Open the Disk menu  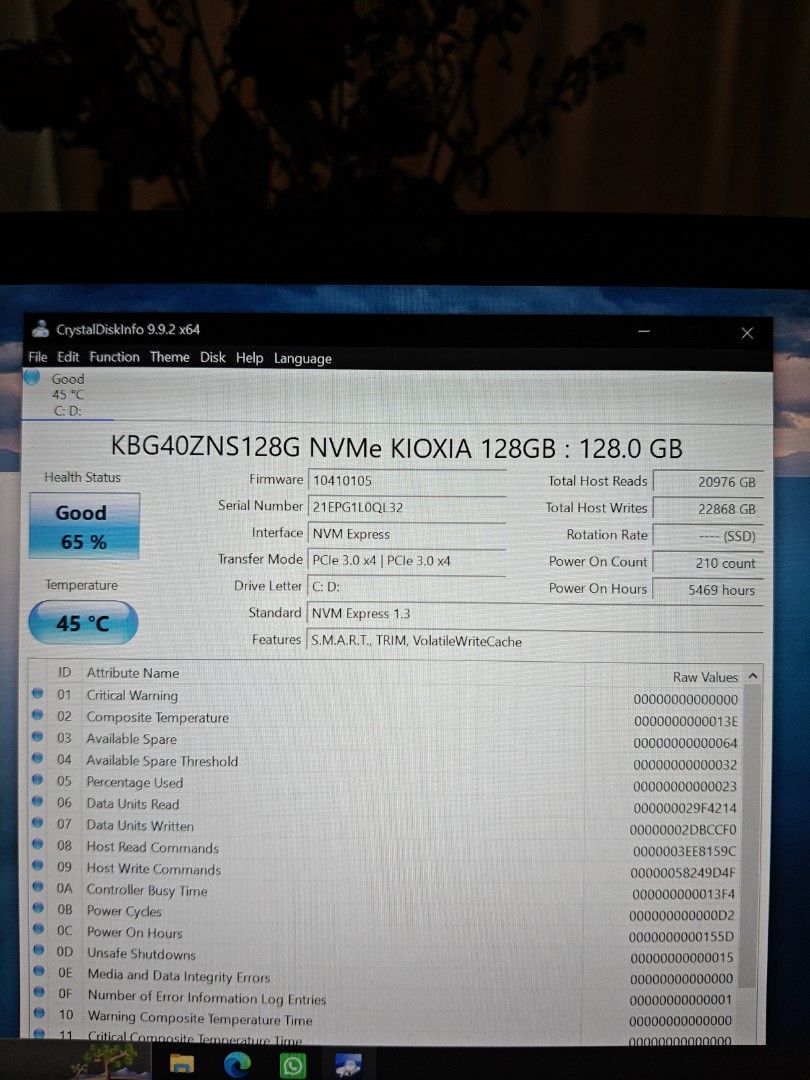click(x=213, y=357)
